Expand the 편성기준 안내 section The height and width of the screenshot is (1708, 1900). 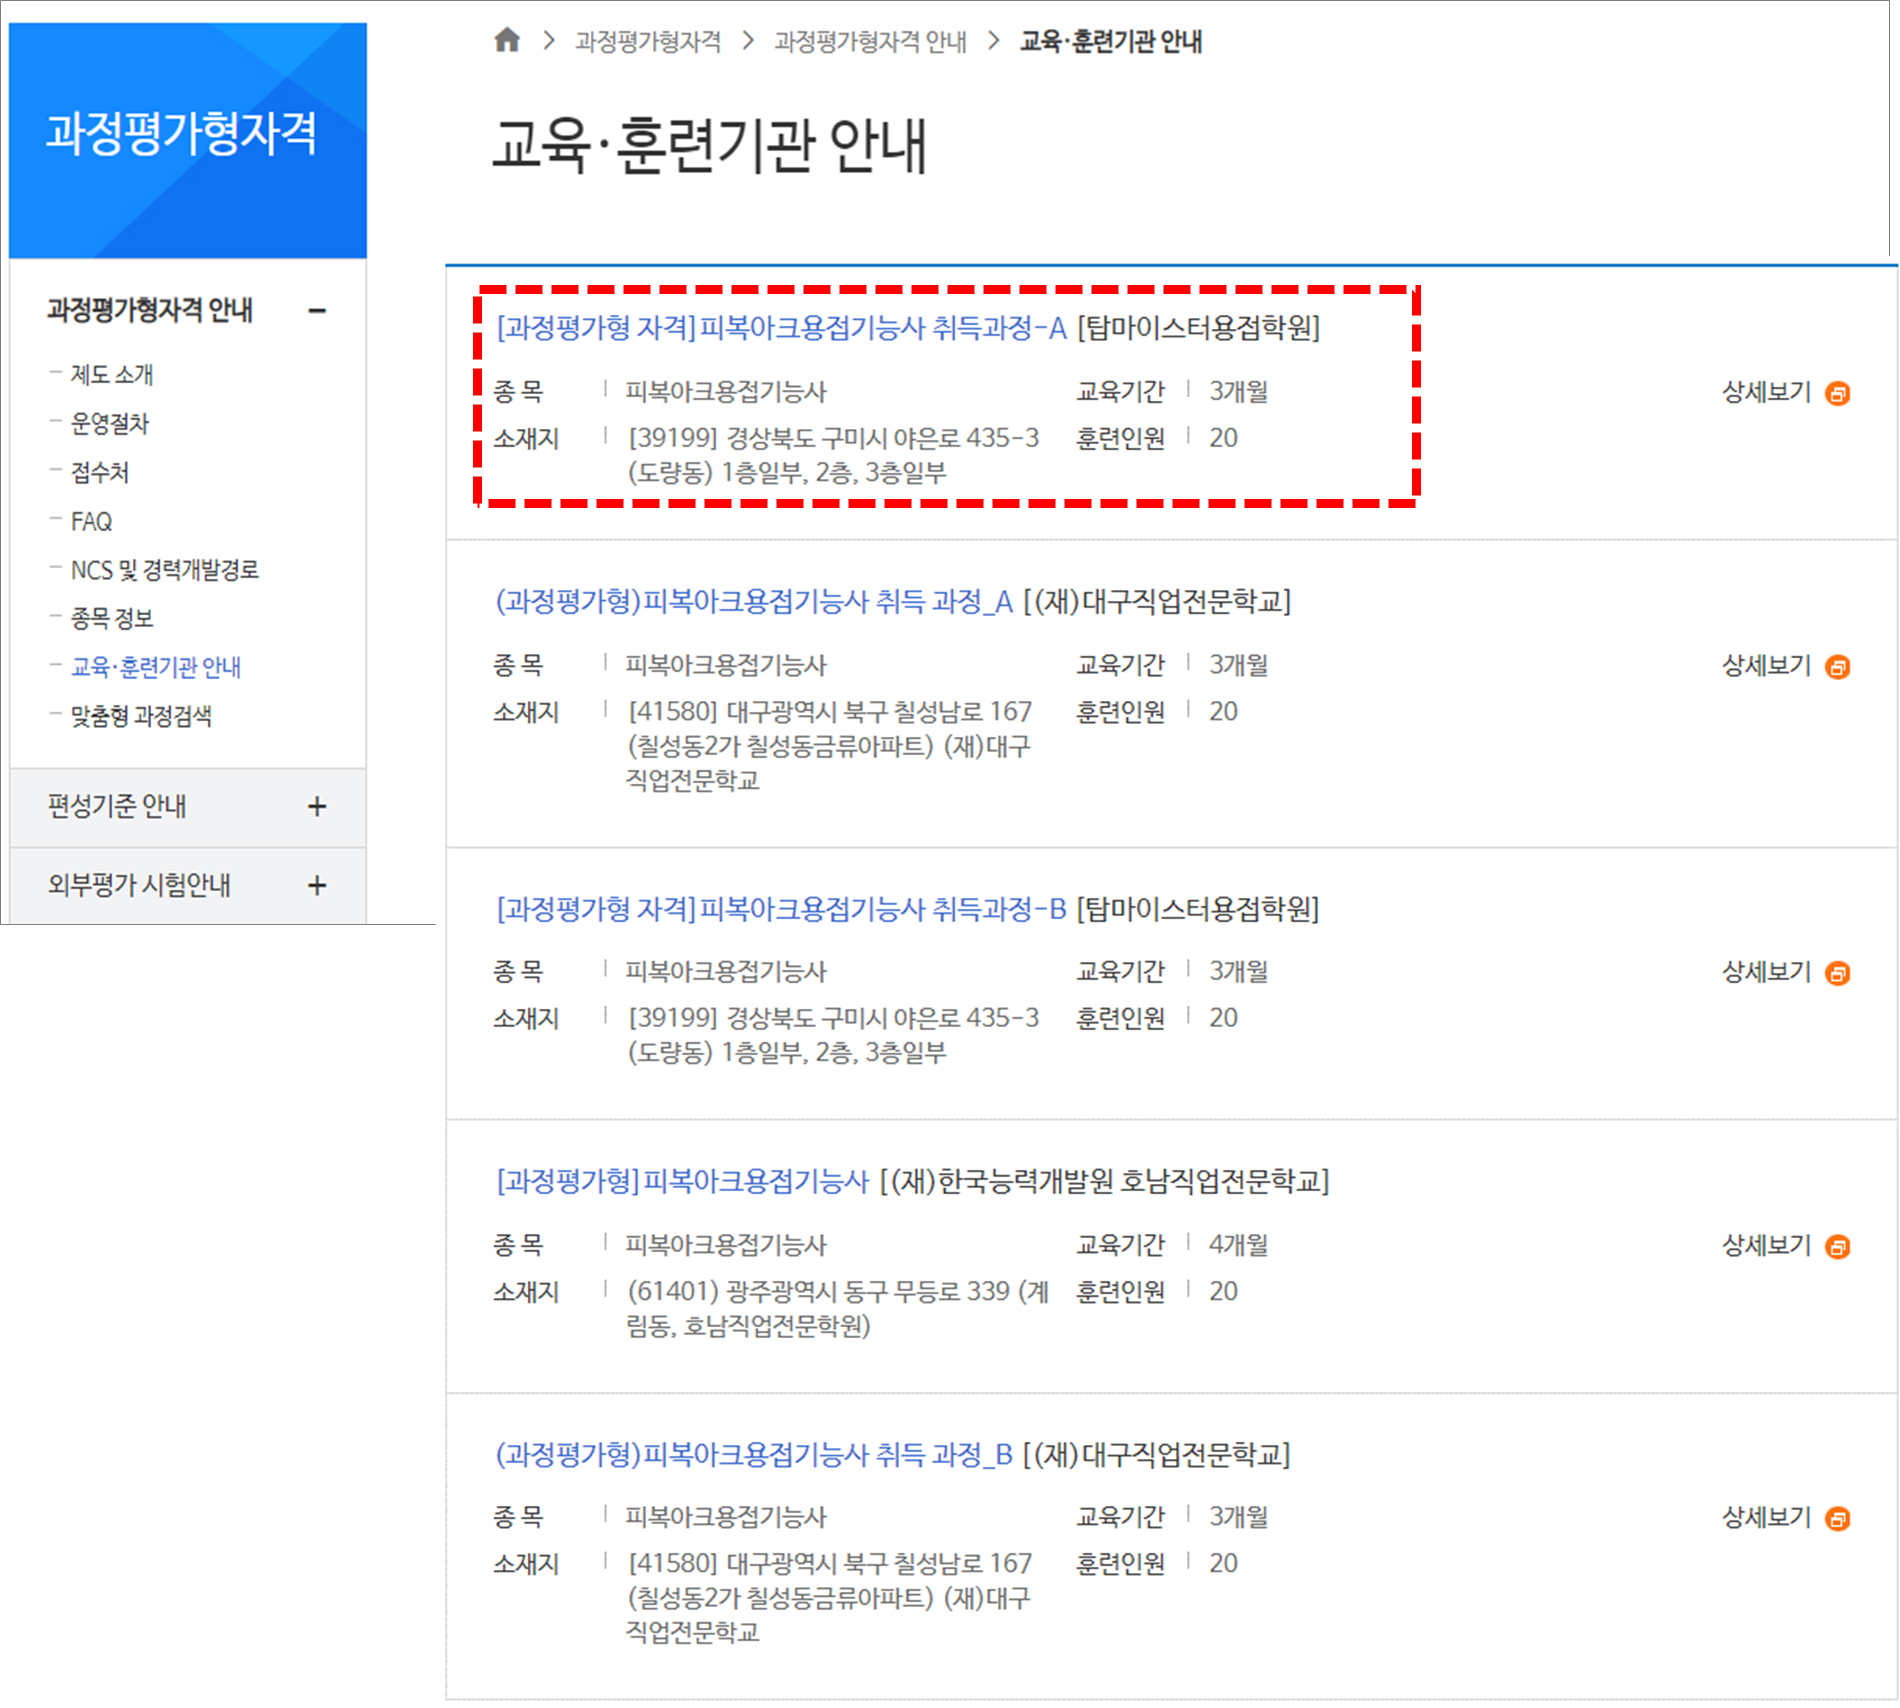point(317,808)
